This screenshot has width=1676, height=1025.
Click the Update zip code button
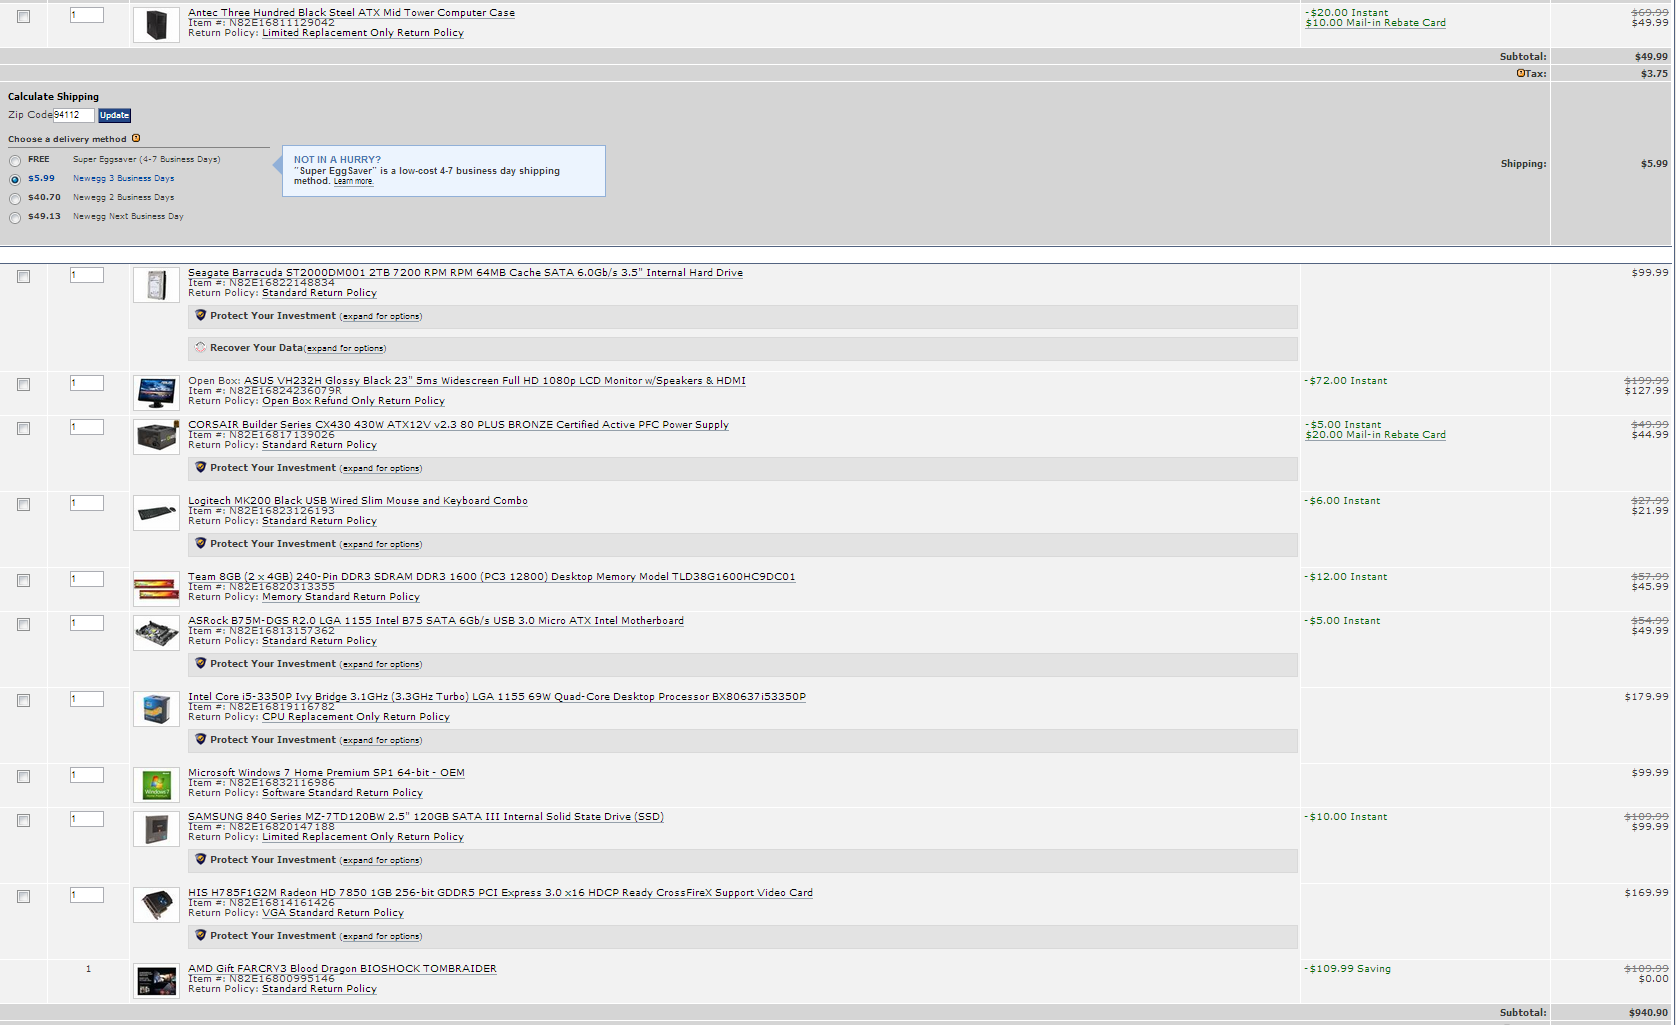point(115,115)
